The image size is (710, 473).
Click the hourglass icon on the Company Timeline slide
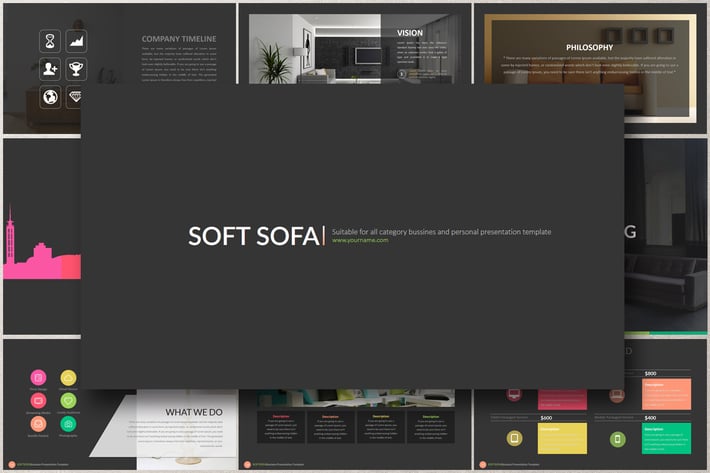tap(50, 42)
